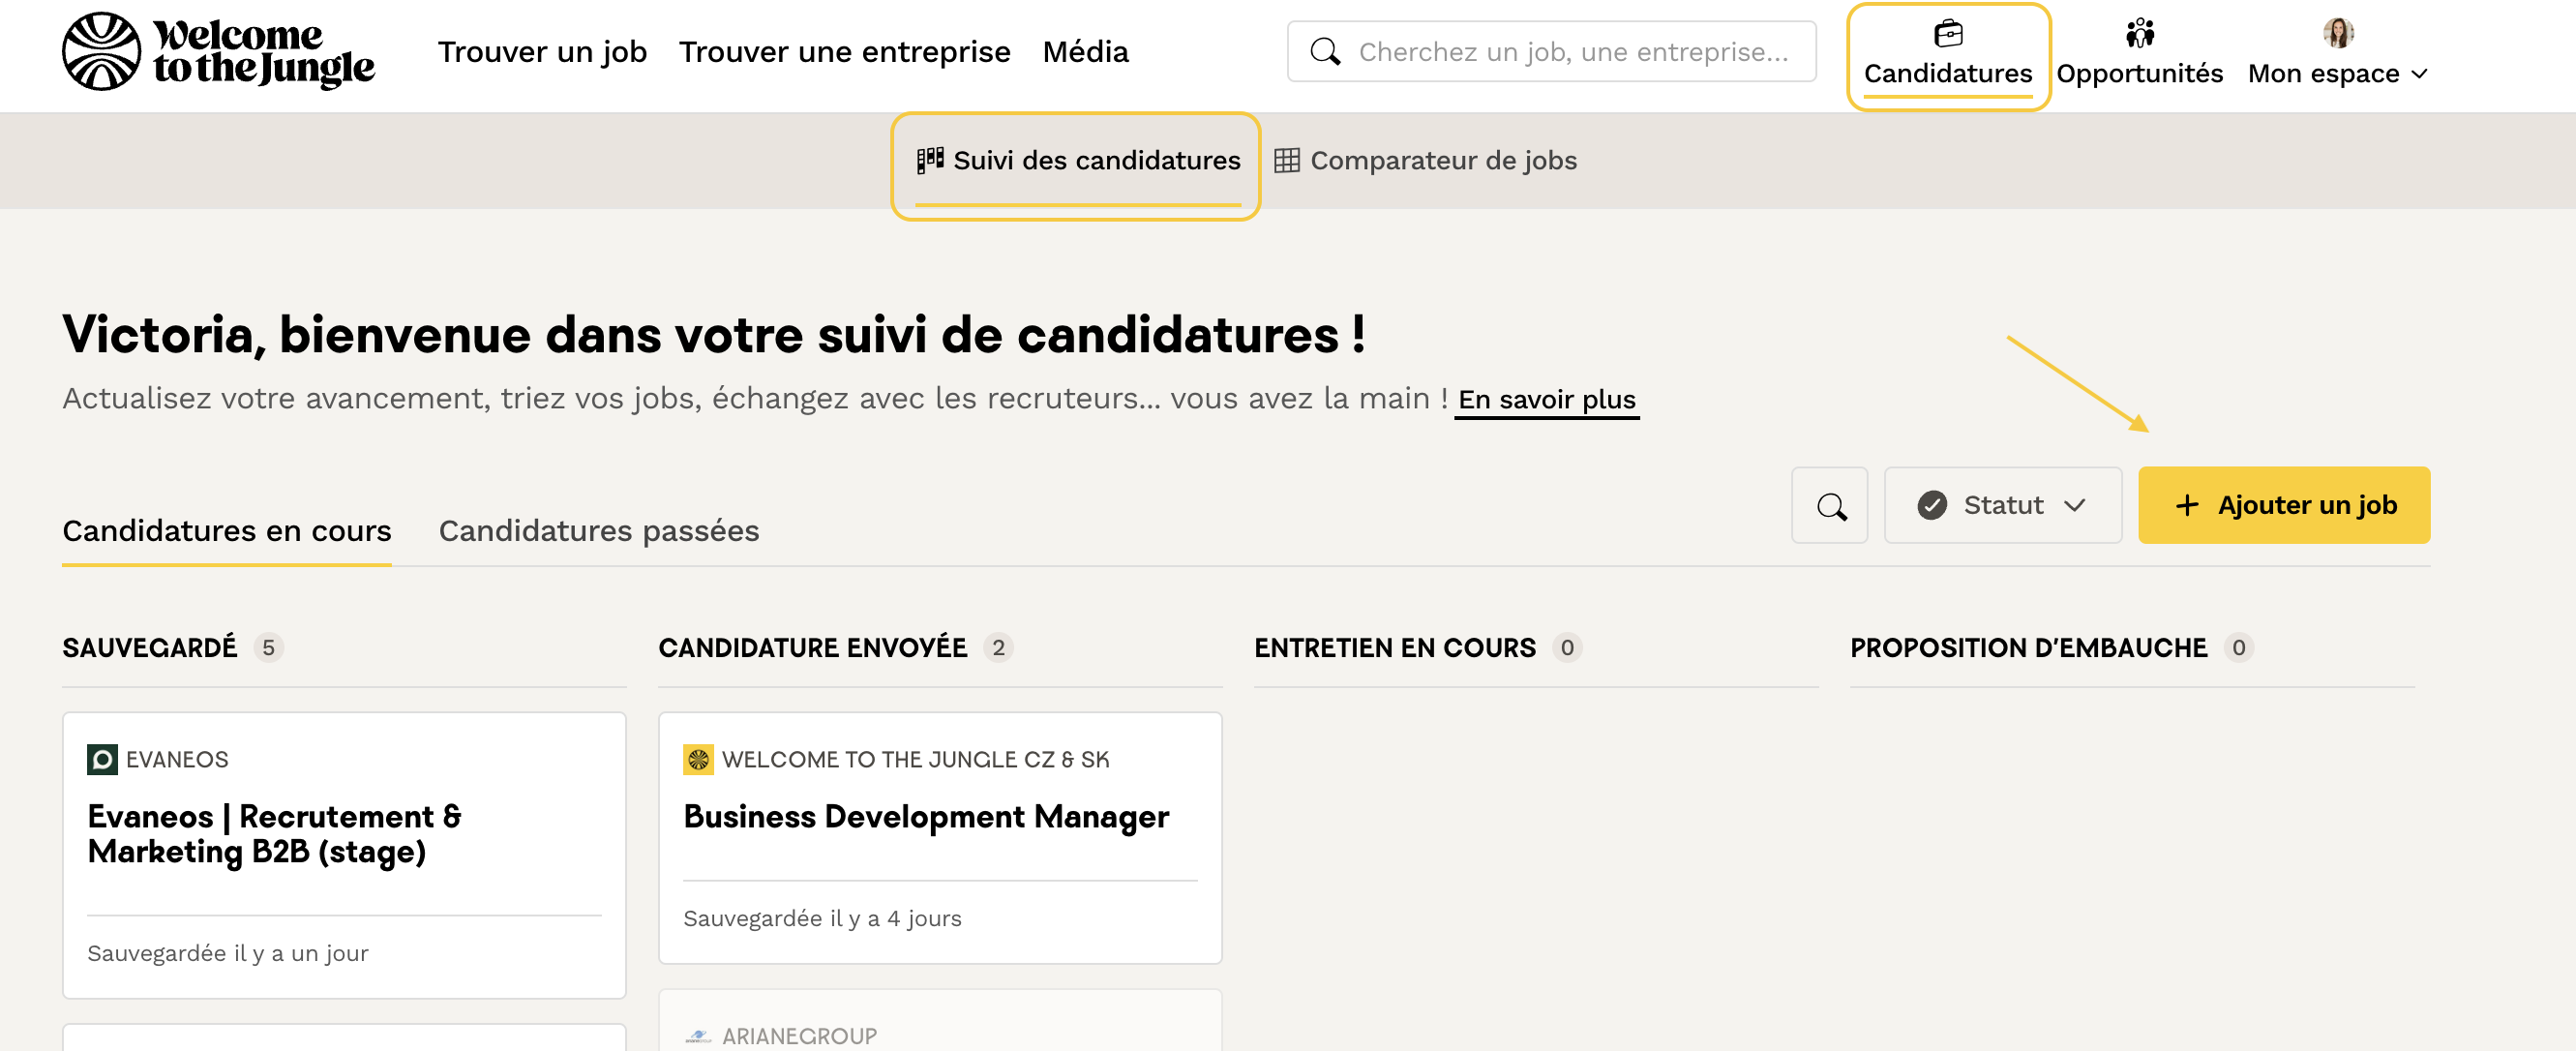Open the Trouver une entreprise menu

(844, 51)
